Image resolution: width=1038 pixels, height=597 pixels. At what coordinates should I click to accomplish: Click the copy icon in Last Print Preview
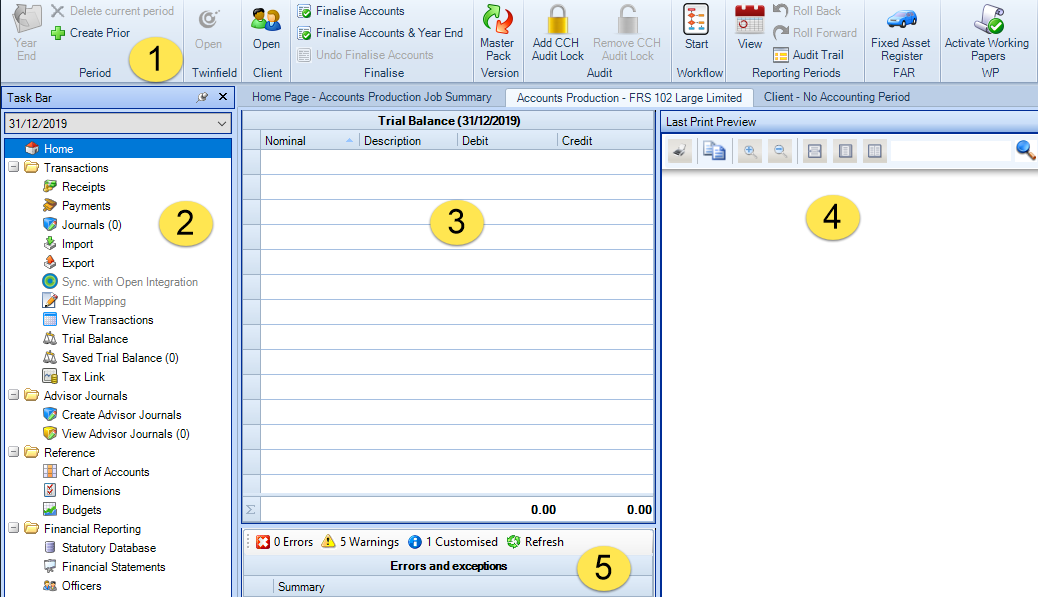pos(714,151)
